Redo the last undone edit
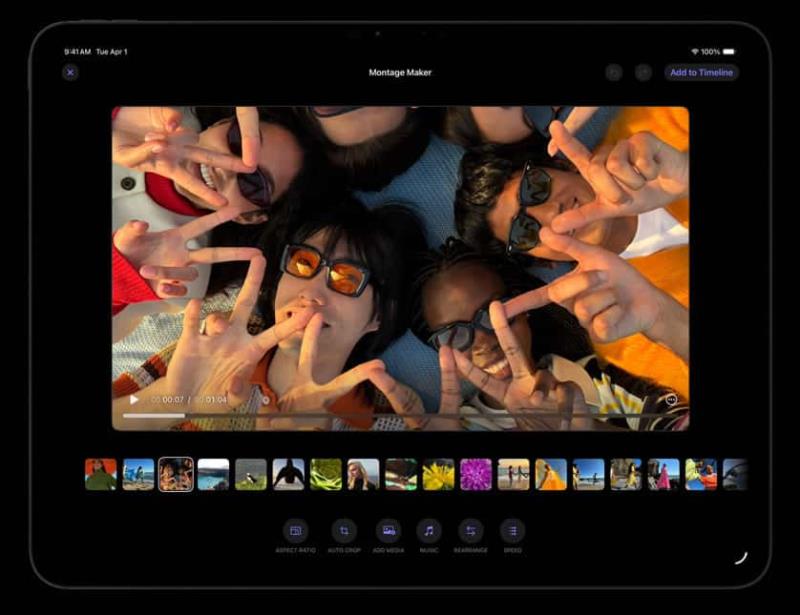Viewport: 800px width, 615px height. [642, 72]
